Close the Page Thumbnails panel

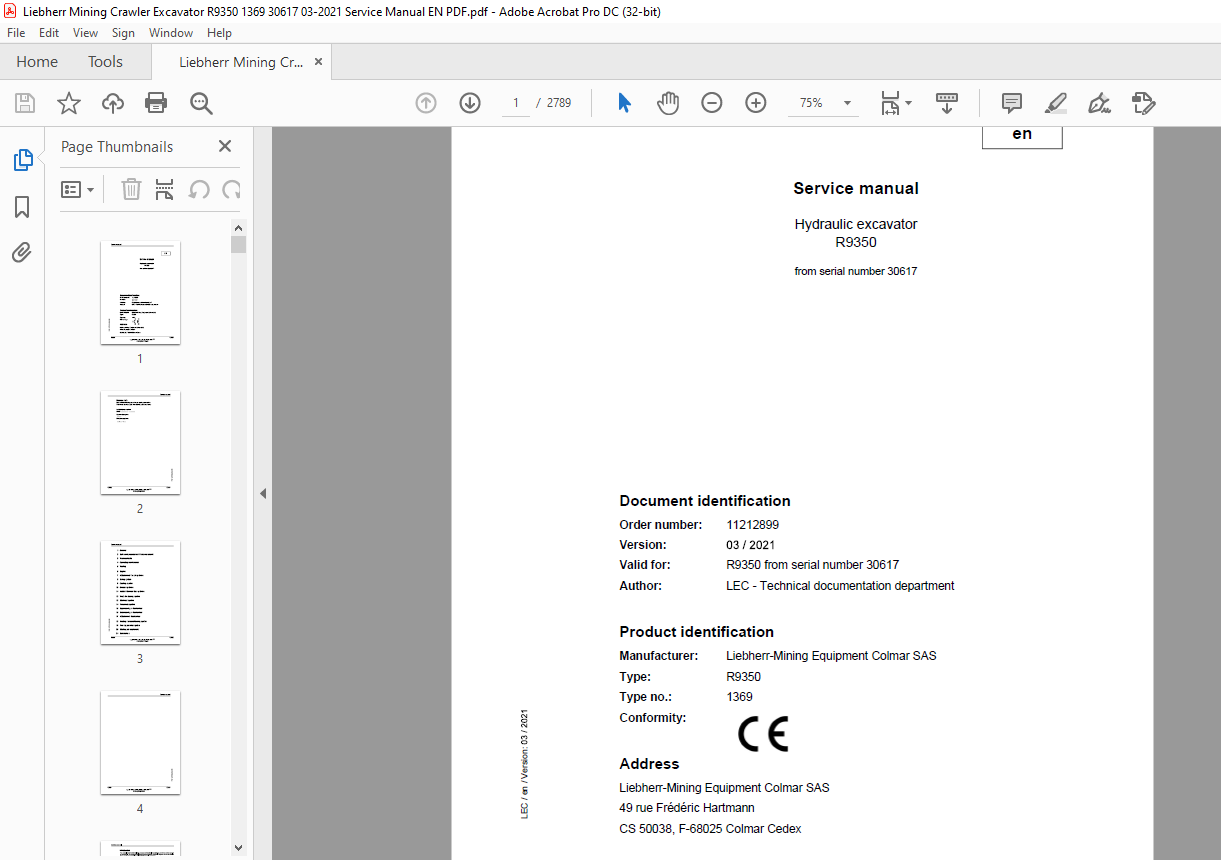pyautogui.click(x=225, y=146)
